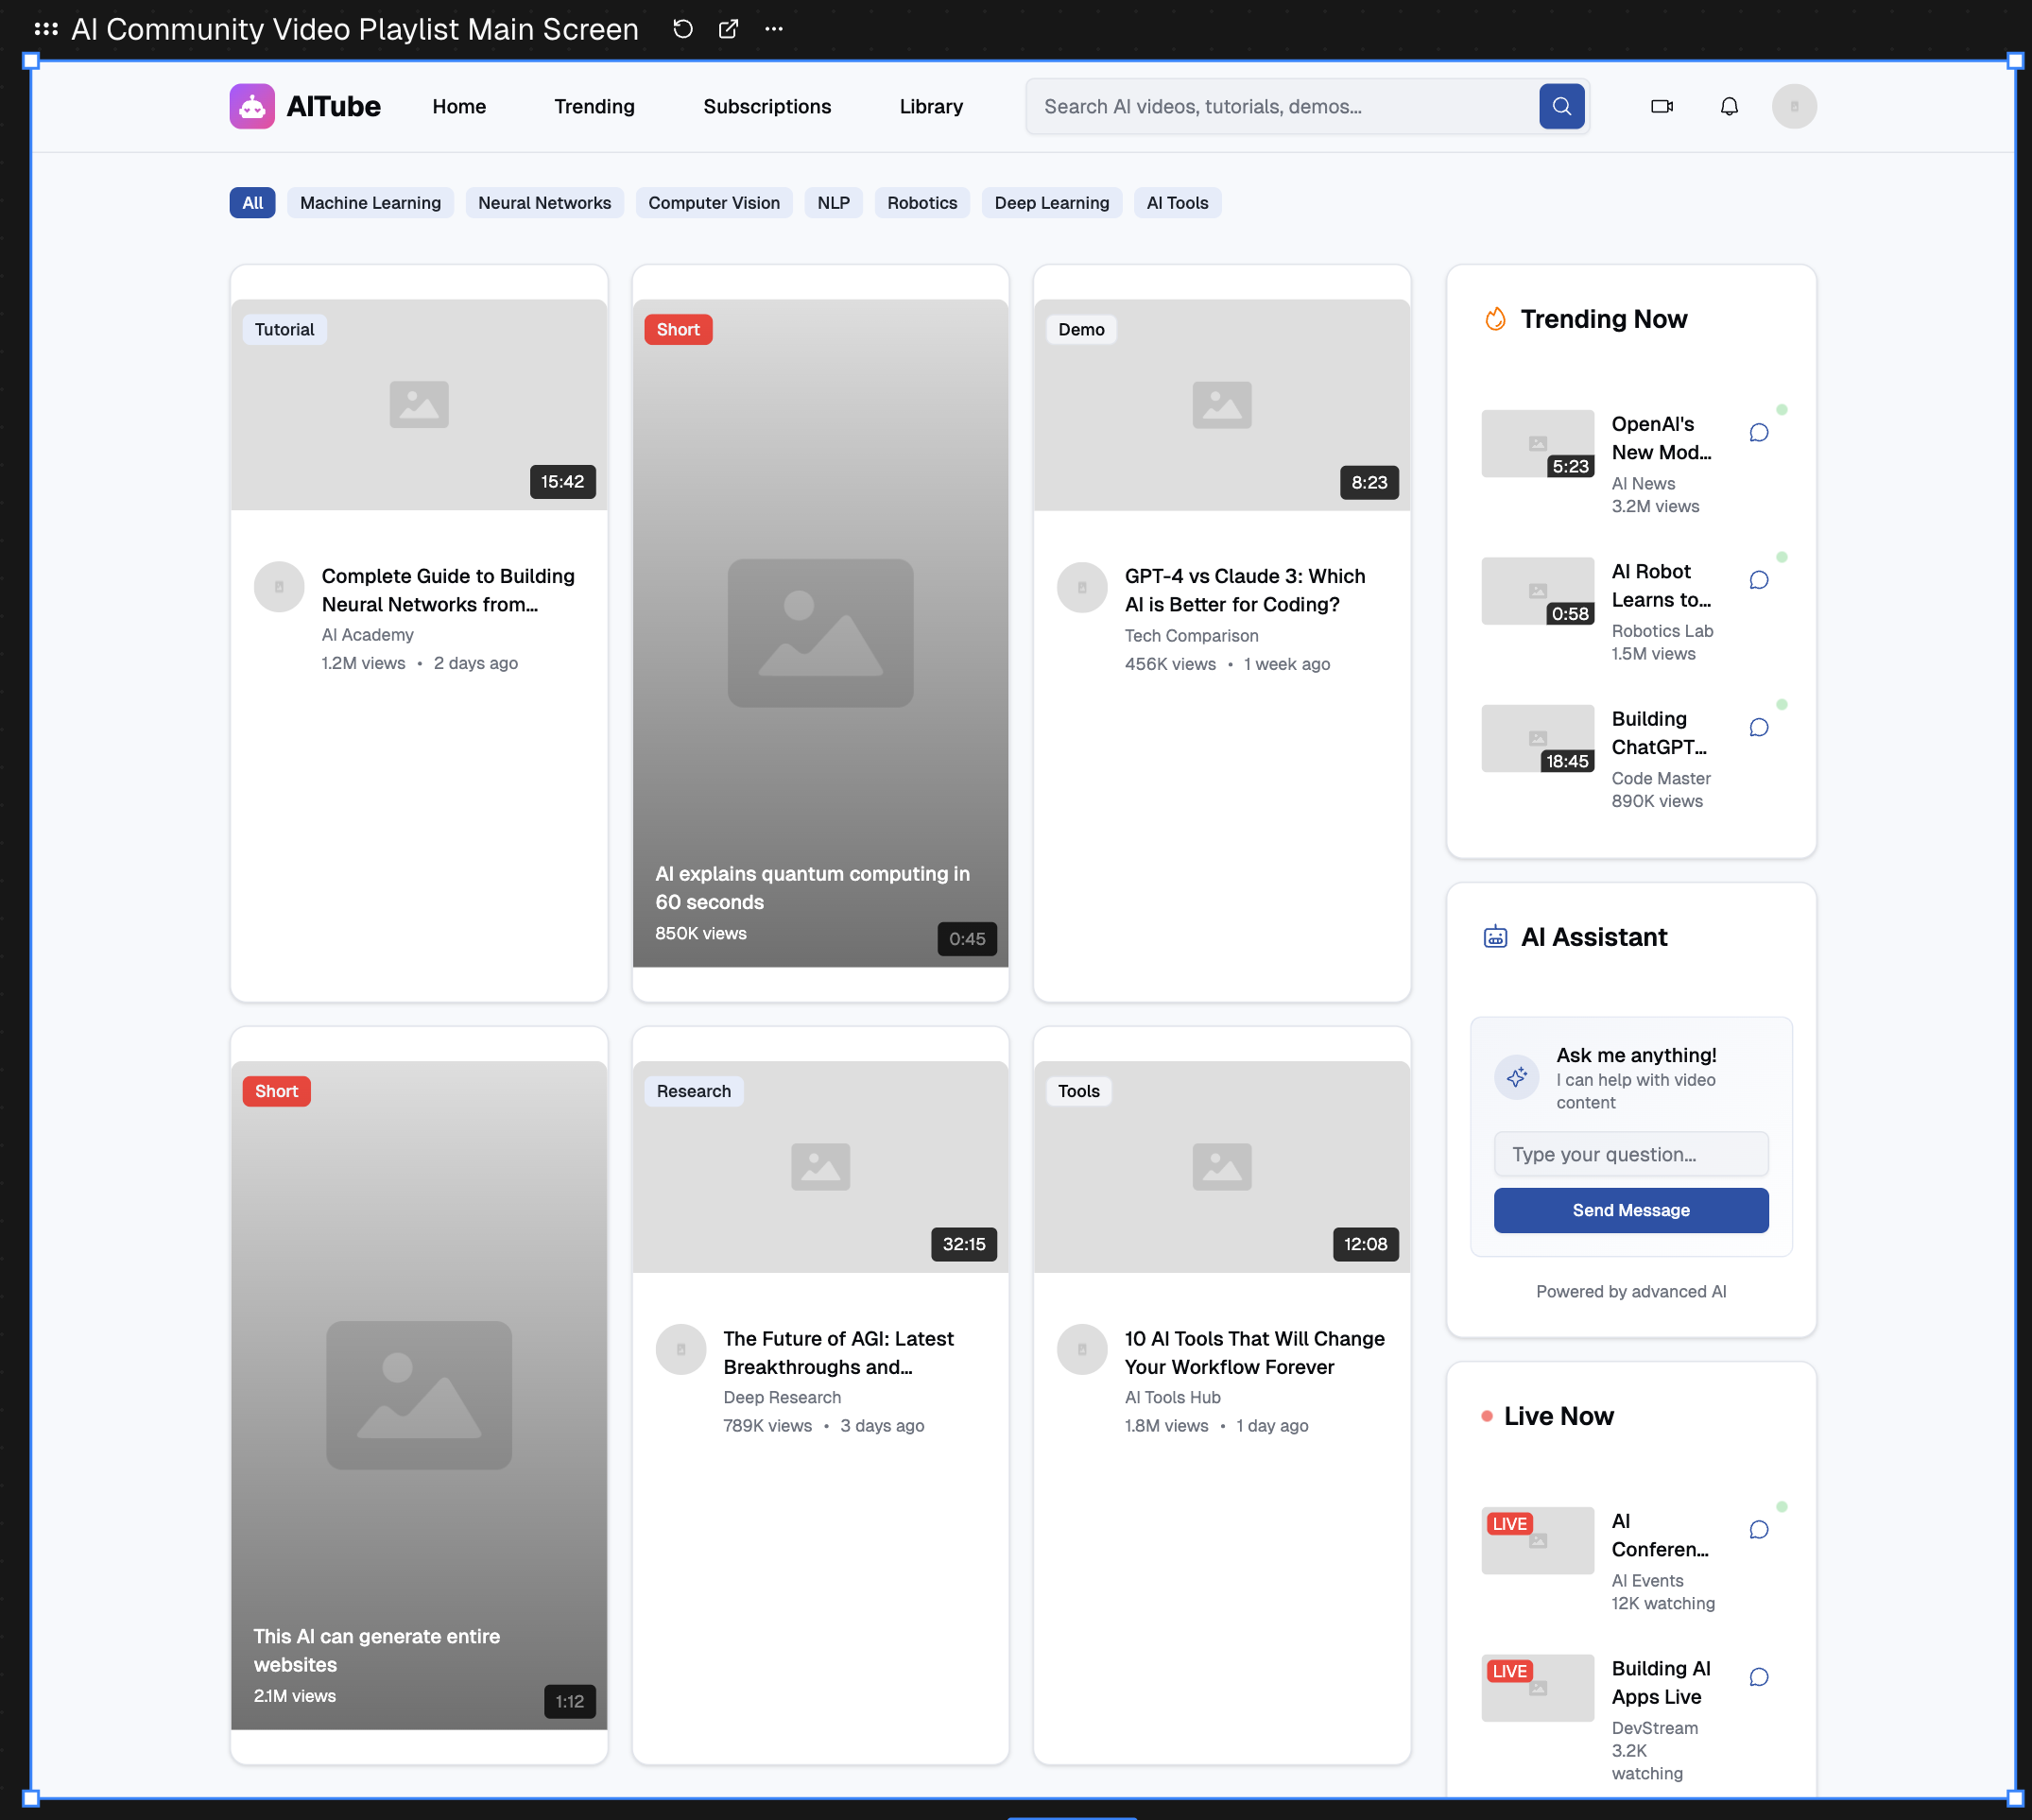This screenshot has height=1820, width=2032.
Task: Go to the Subscriptions tab
Action: (767, 106)
